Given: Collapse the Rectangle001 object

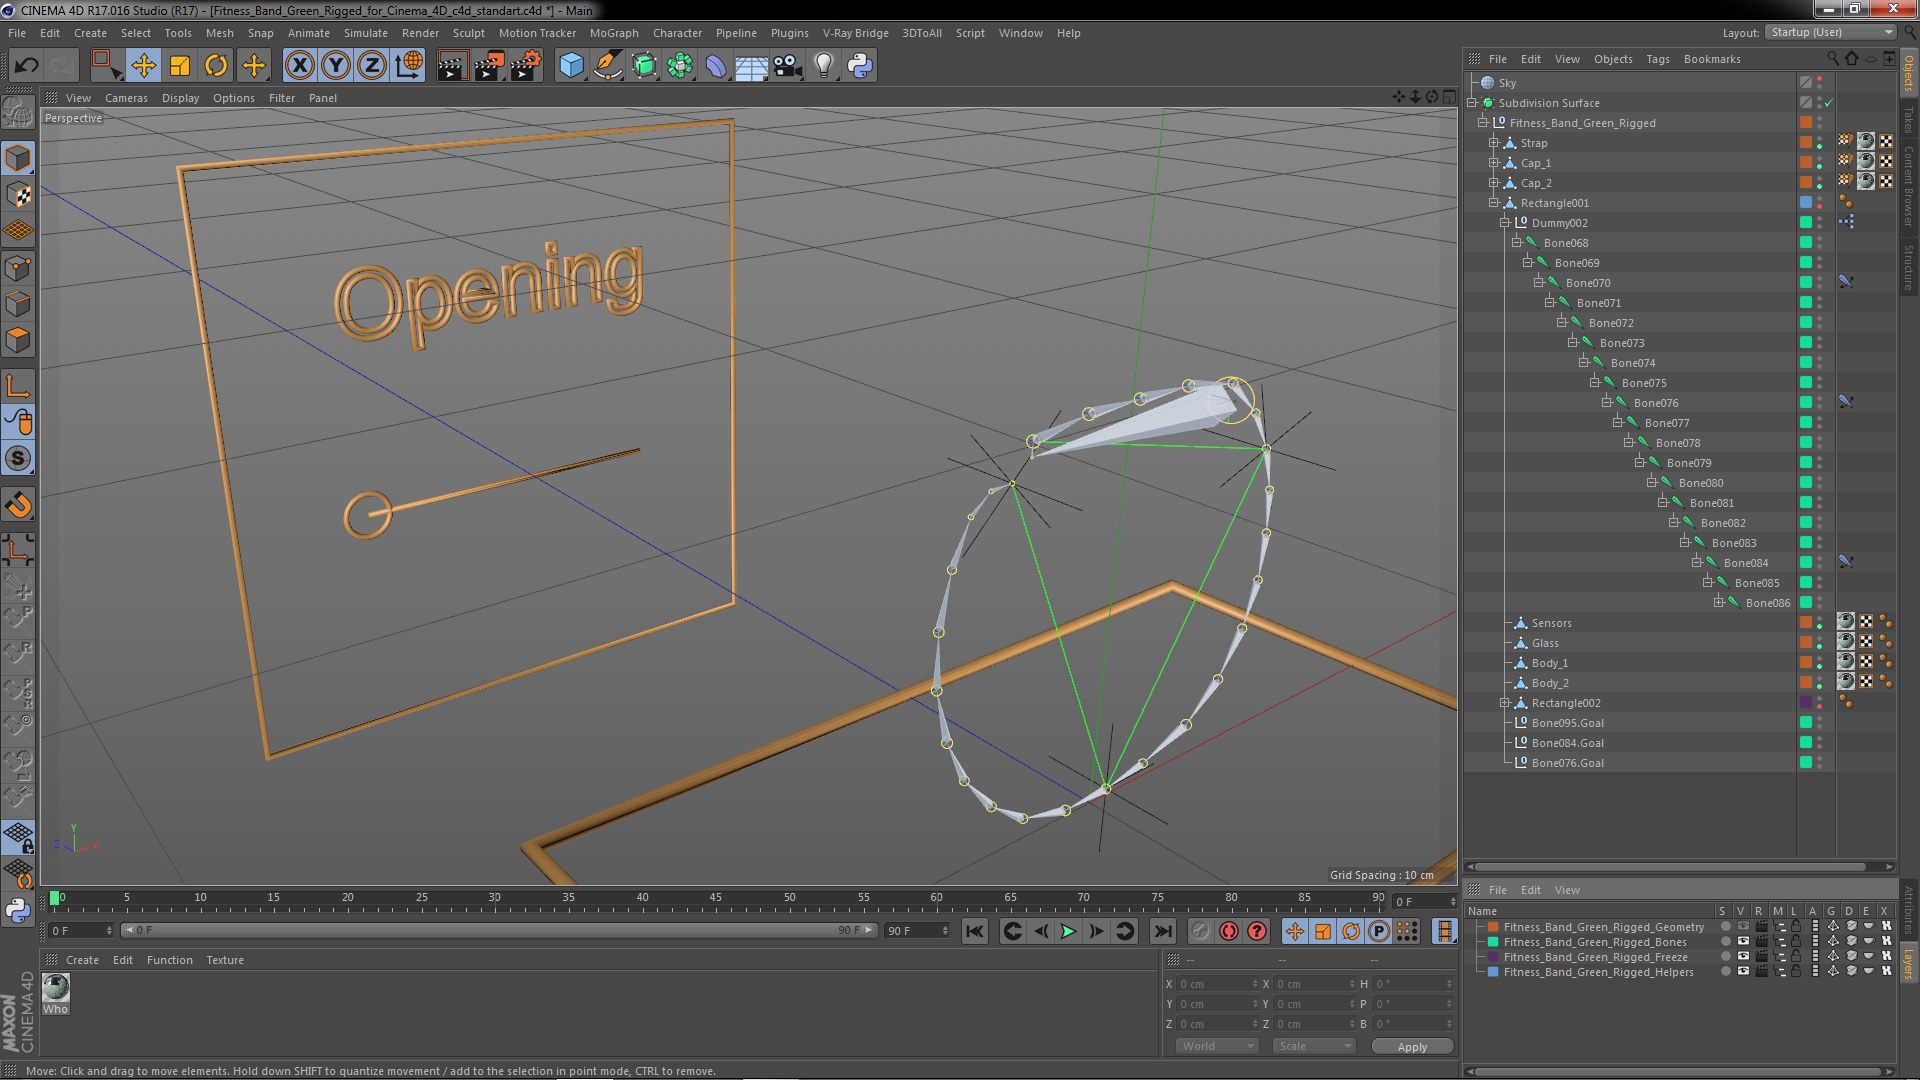Looking at the screenshot, I should [1494, 203].
